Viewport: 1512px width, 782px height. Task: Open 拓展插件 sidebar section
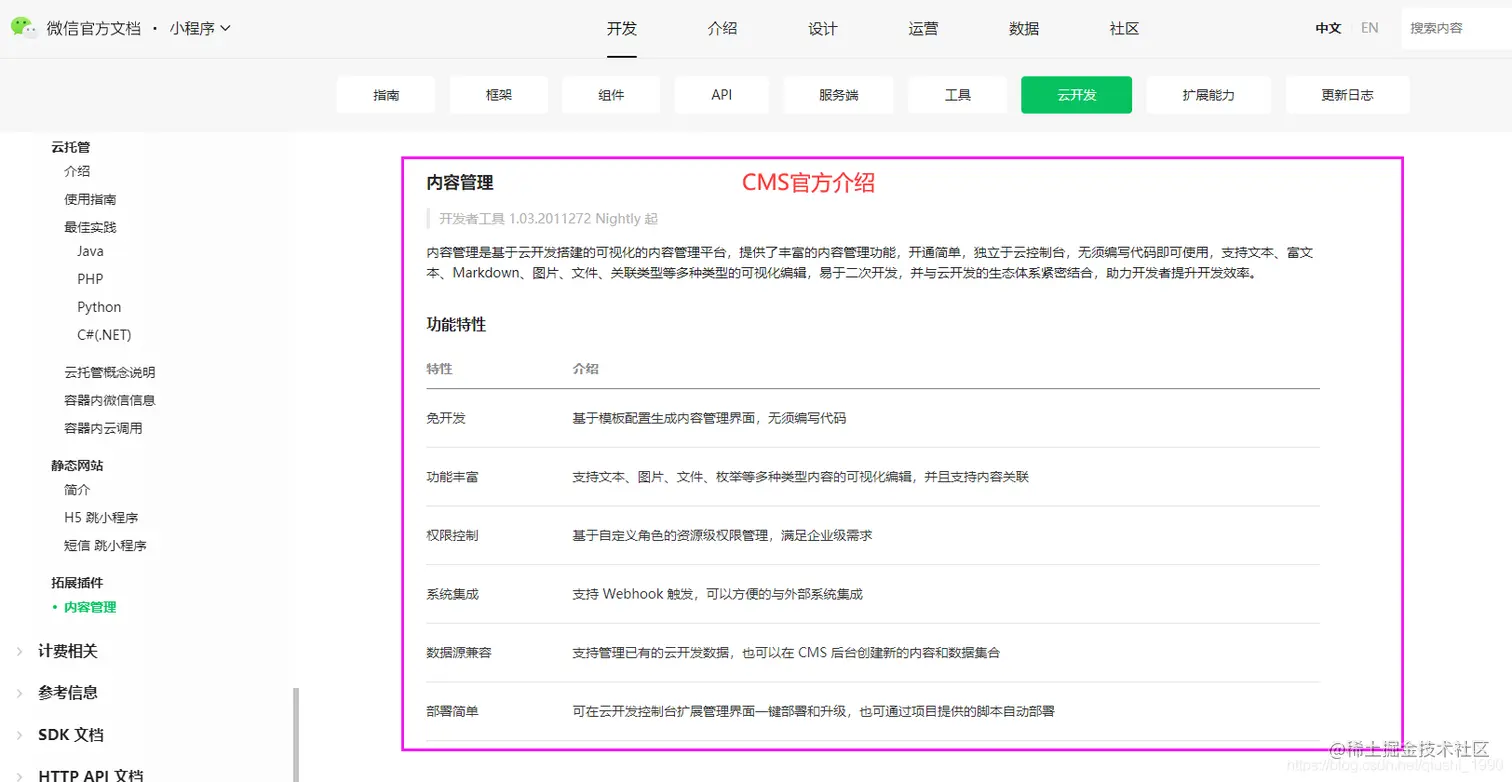77,583
